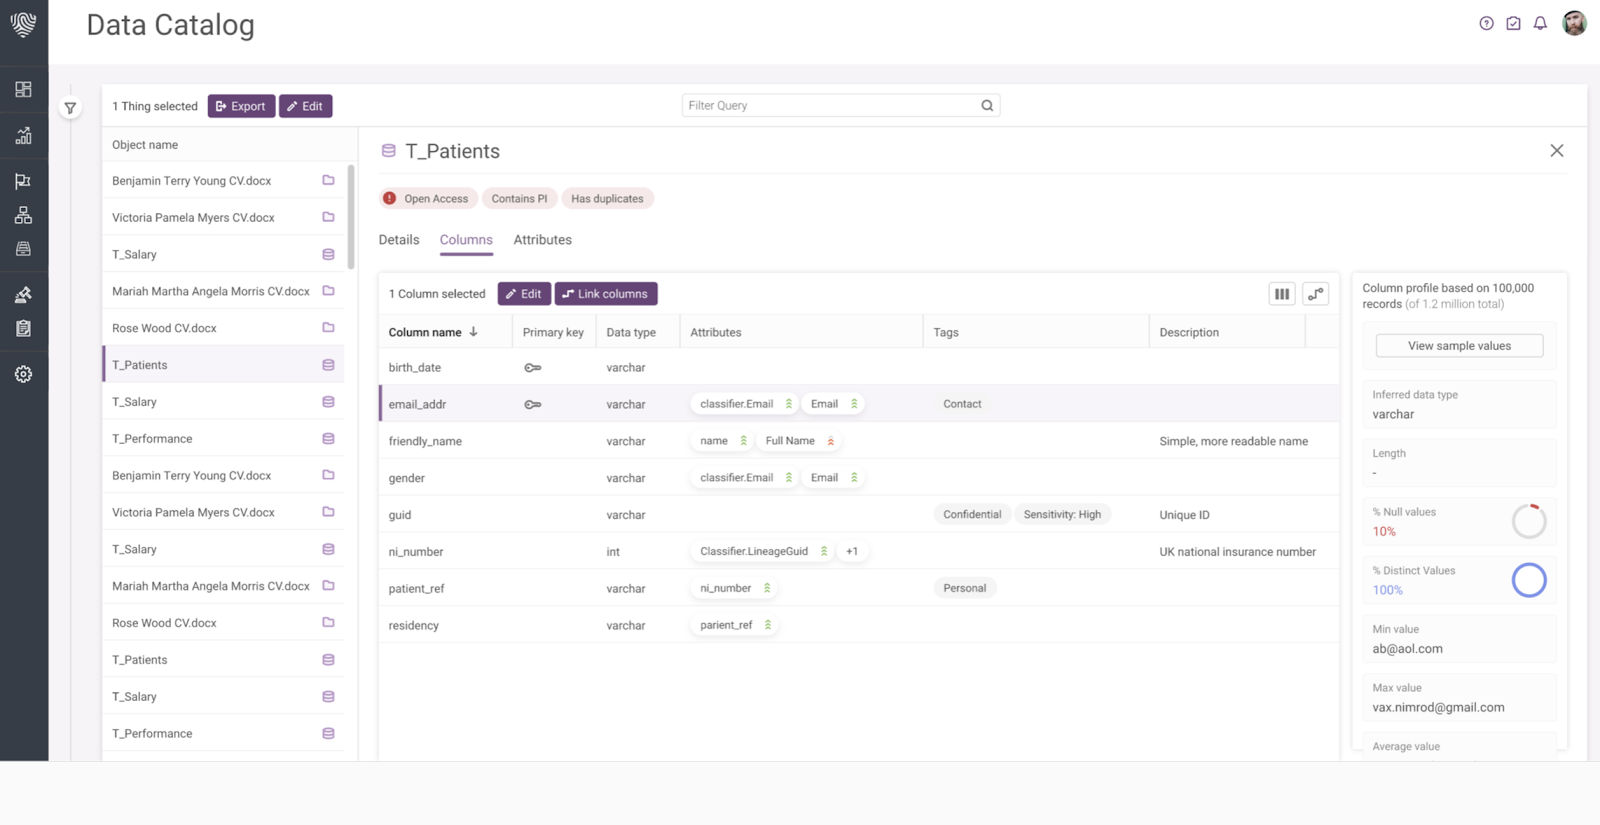The width and height of the screenshot is (1600, 825).
Task: Click the red alert icon on Open Access
Action: click(390, 198)
